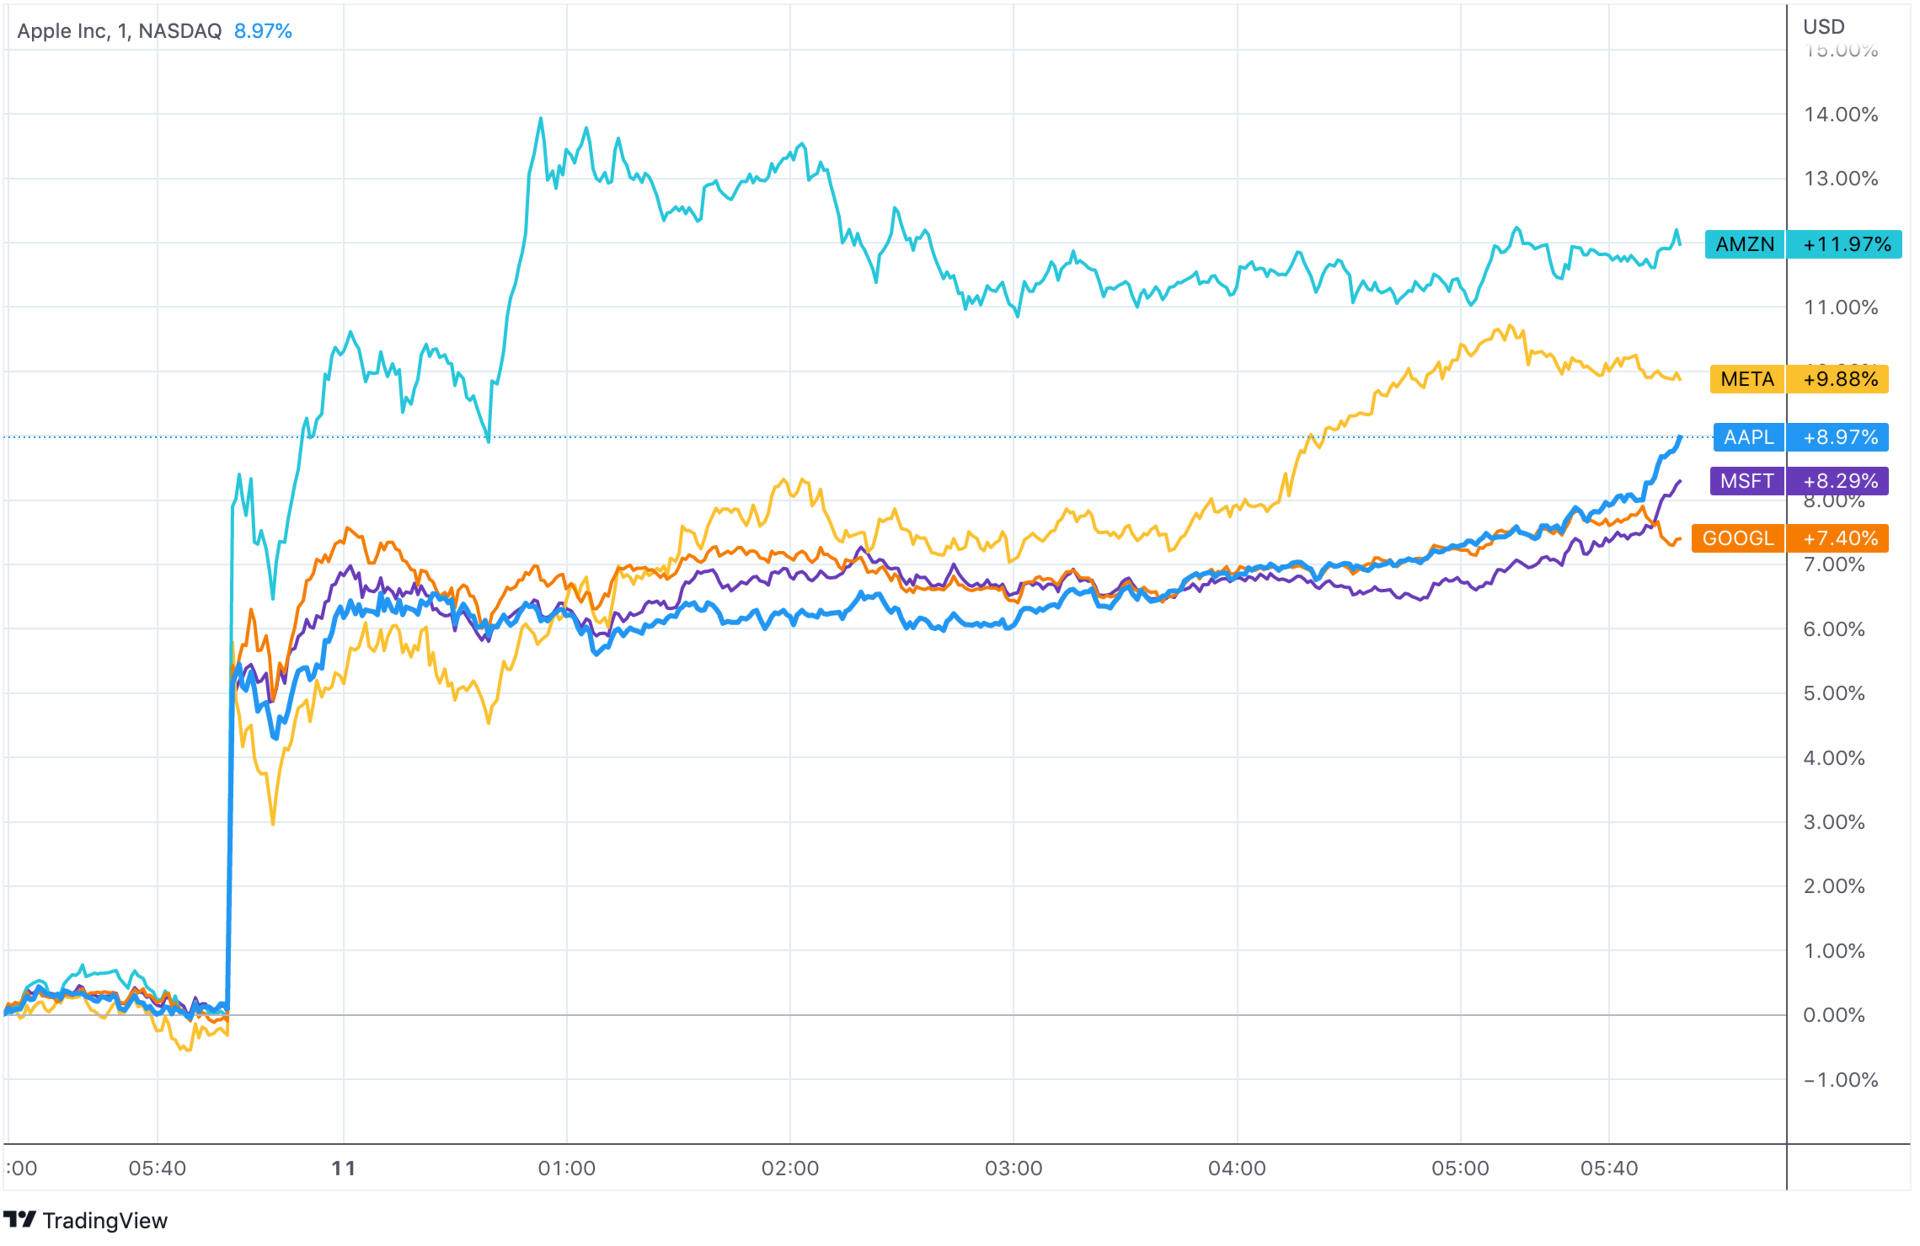Viewport: 1920px width, 1246px height.
Task: Click the +11.97% AMZN price tag
Action: click(x=1846, y=244)
